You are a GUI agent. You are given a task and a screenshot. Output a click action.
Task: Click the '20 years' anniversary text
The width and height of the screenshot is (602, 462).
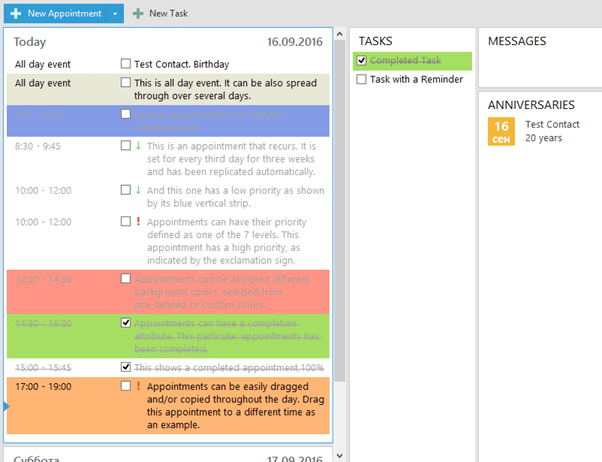(544, 138)
